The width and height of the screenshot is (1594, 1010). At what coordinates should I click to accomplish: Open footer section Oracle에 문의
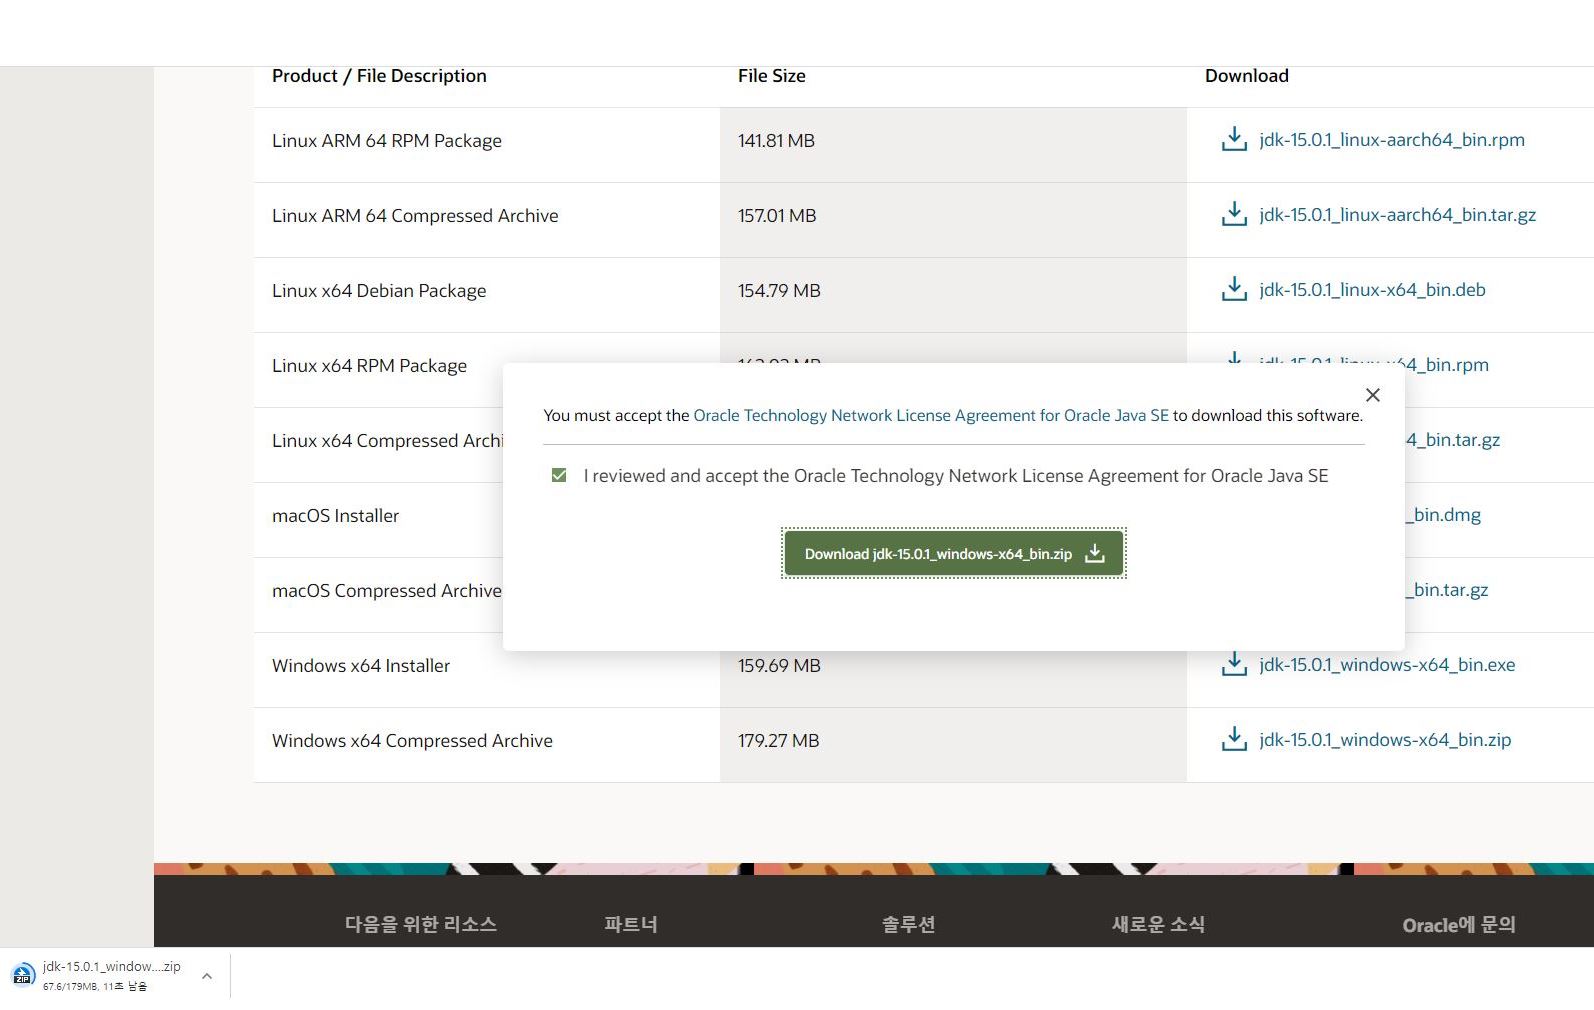[1459, 925]
